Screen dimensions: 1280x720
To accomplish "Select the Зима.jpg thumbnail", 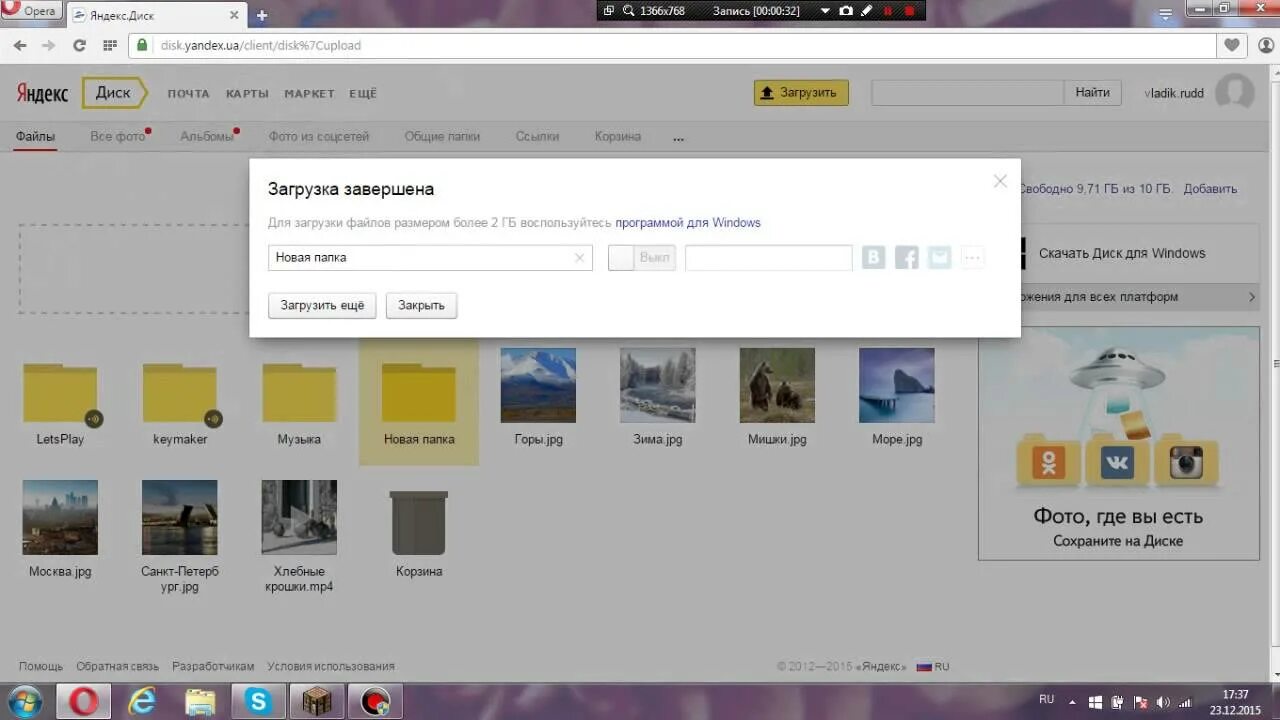I will (x=657, y=385).
